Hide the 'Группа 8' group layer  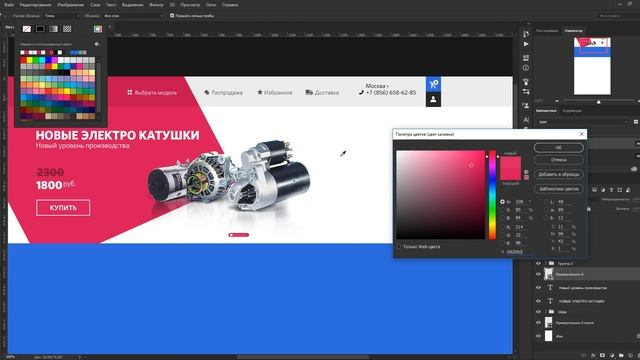[x=538, y=264]
